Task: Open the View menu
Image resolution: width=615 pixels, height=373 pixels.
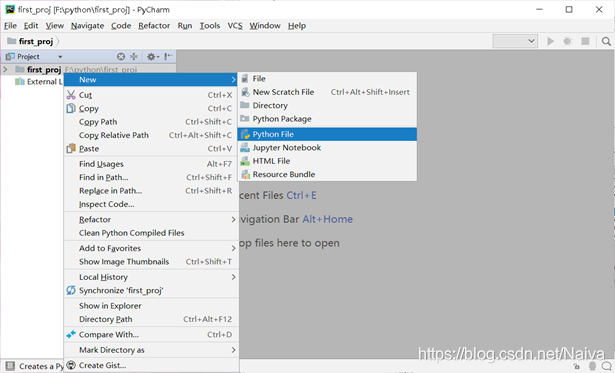Action: pyautogui.click(x=55, y=26)
